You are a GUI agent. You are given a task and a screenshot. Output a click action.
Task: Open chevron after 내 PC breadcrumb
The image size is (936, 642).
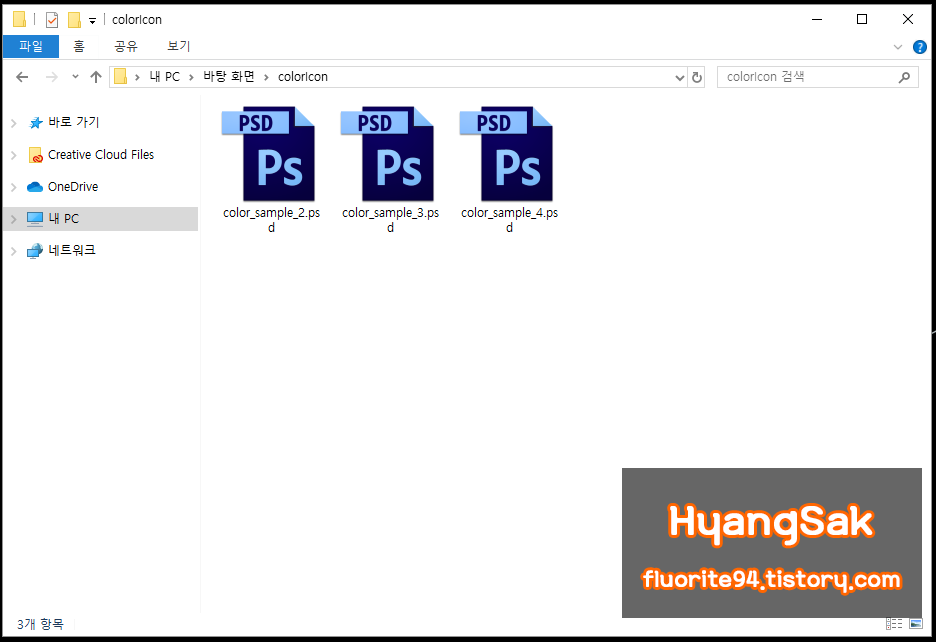191,77
